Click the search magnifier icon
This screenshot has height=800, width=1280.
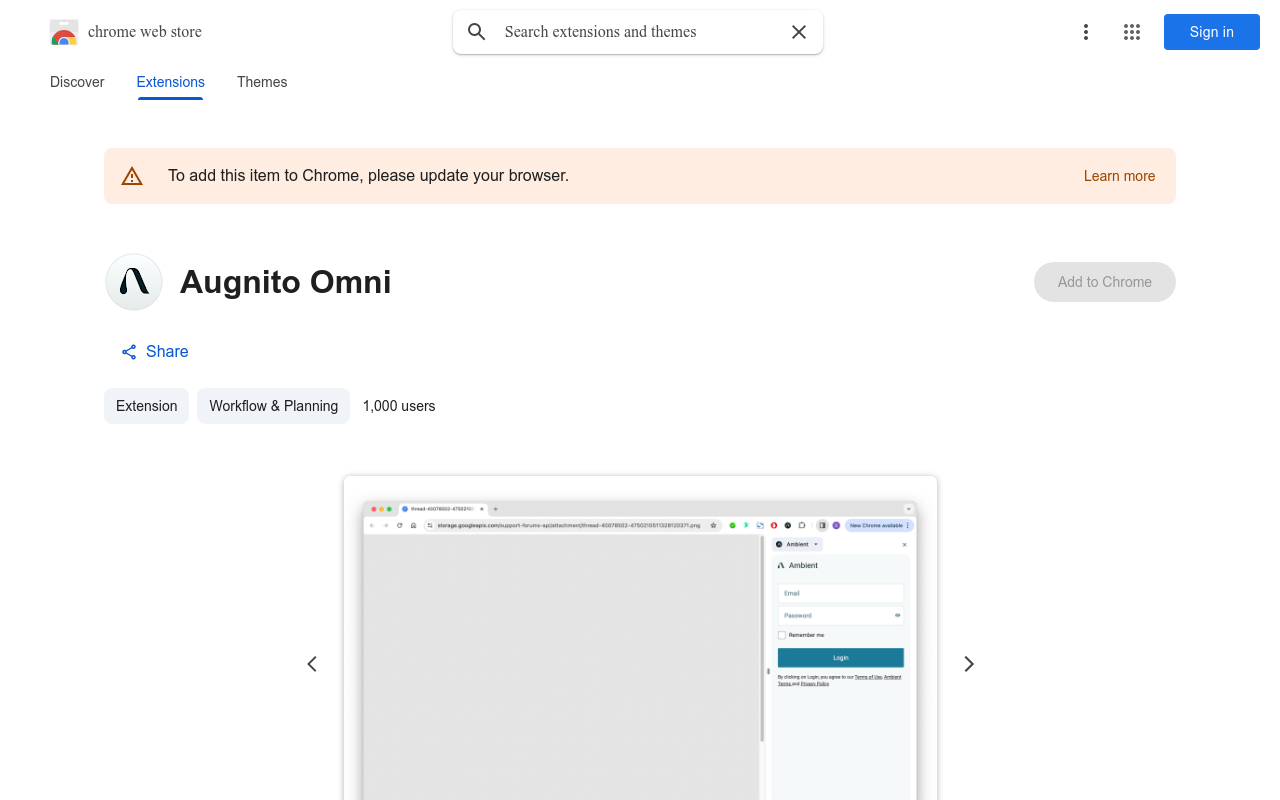pos(477,32)
